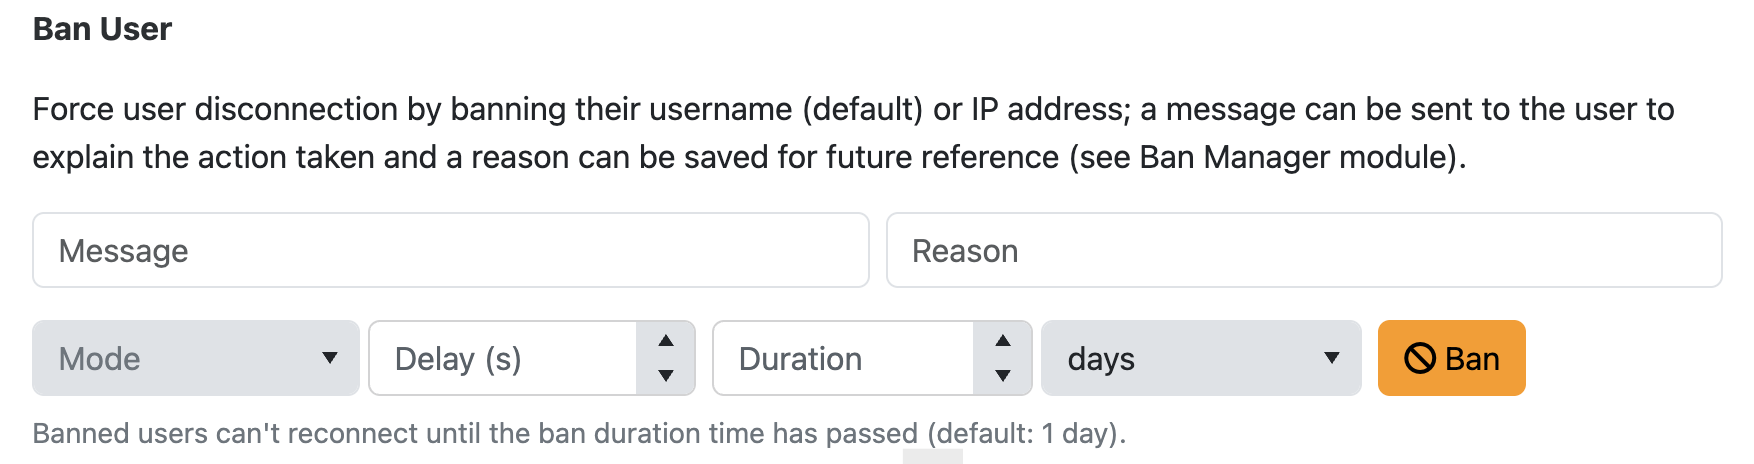The height and width of the screenshot is (464, 1754).
Task: Increment Duration using the up arrow
Action: [x=1003, y=341]
